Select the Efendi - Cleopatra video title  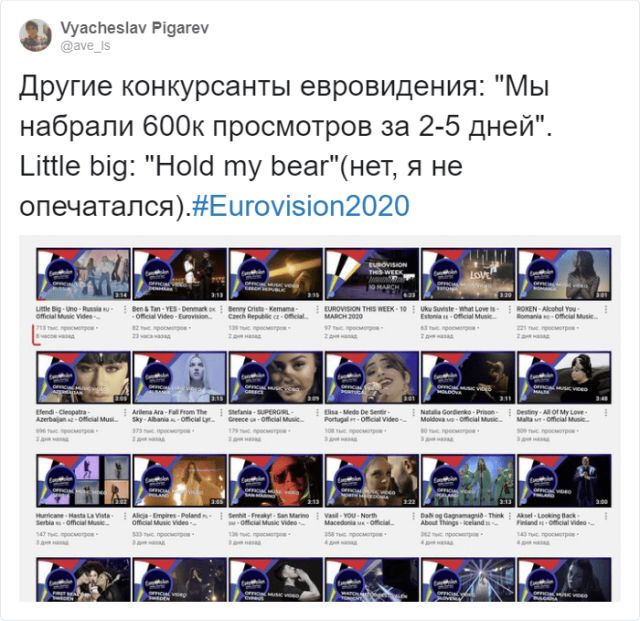(x=77, y=416)
